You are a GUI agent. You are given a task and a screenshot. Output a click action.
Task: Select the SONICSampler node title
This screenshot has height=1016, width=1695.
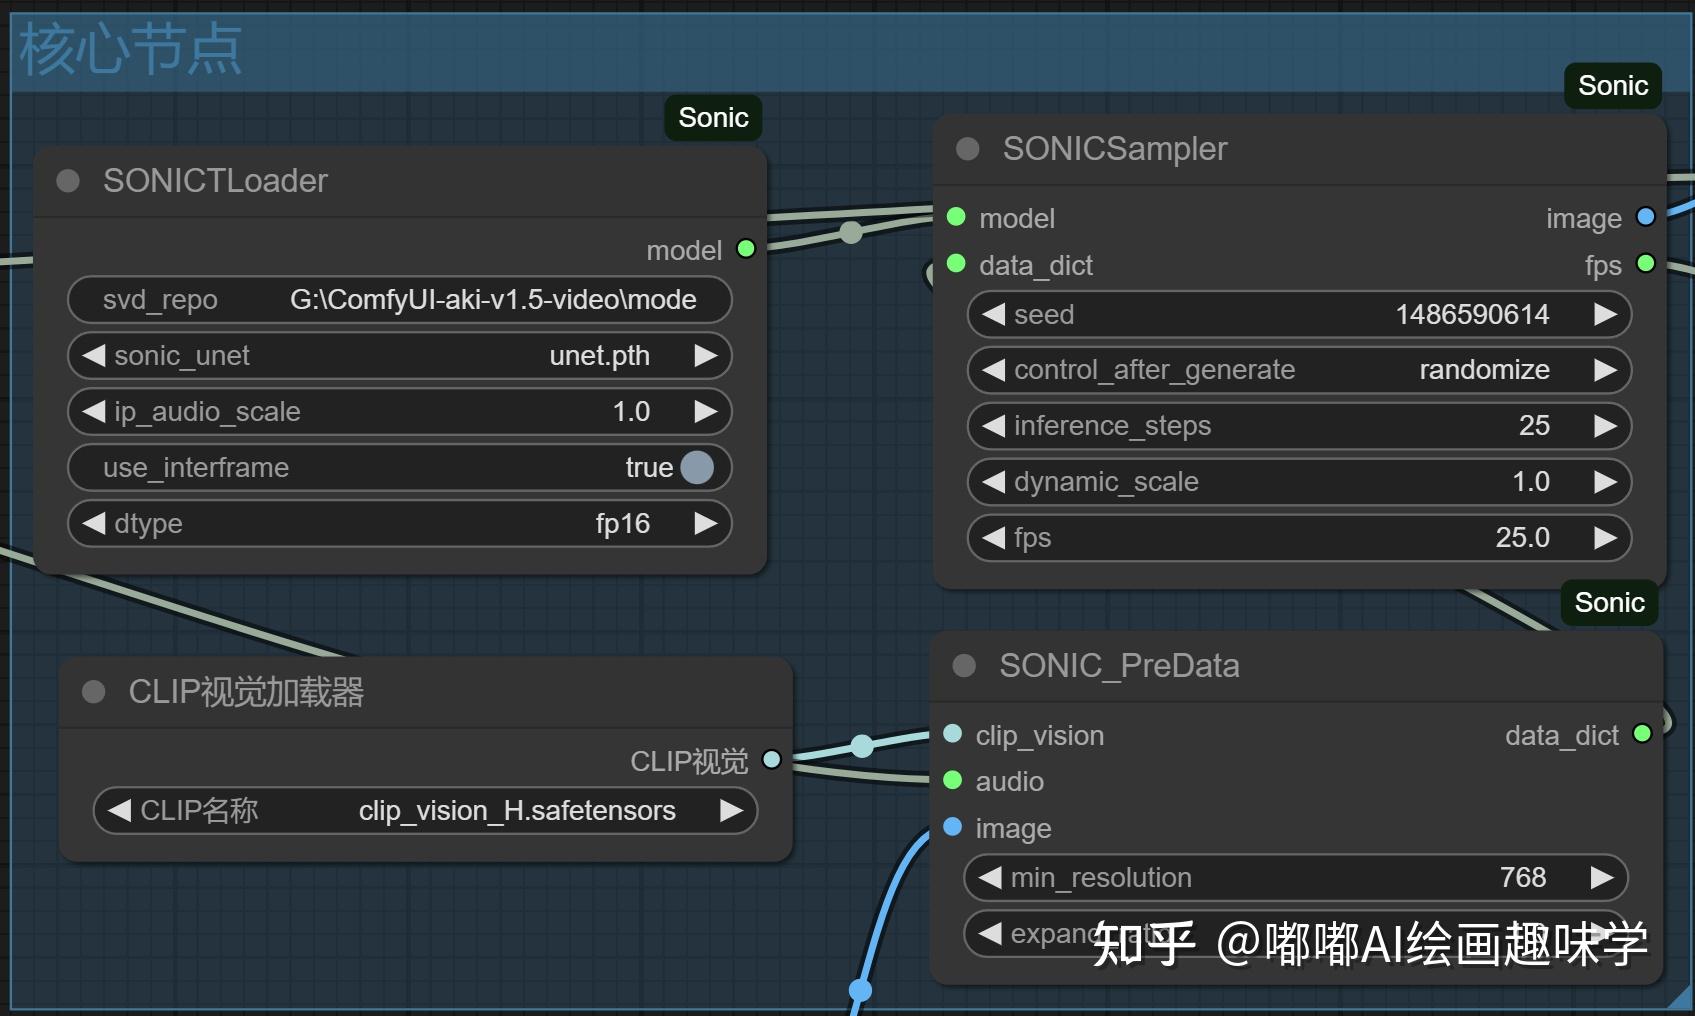click(x=1114, y=148)
